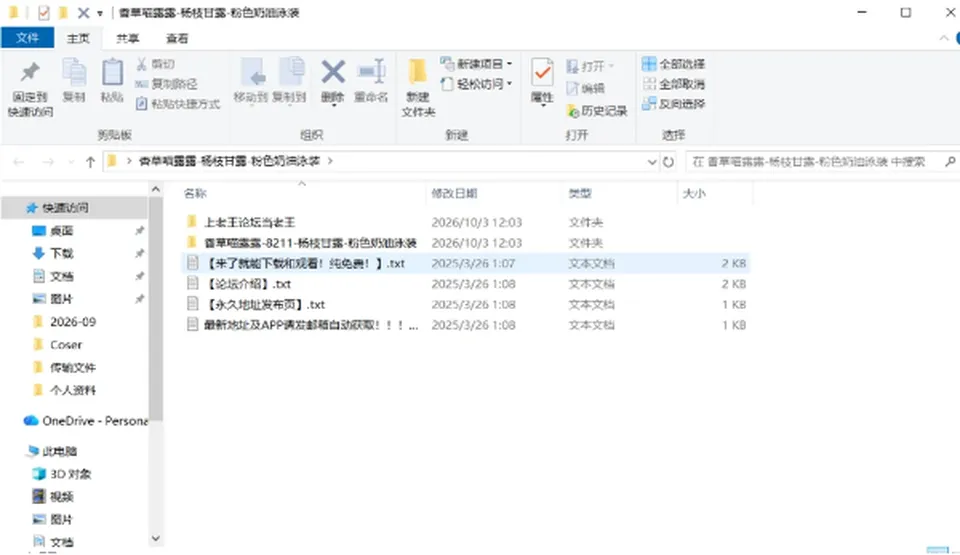The image size is (960, 555).
Task: Open the Coser folder in sidebar
Action: tap(66, 345)
